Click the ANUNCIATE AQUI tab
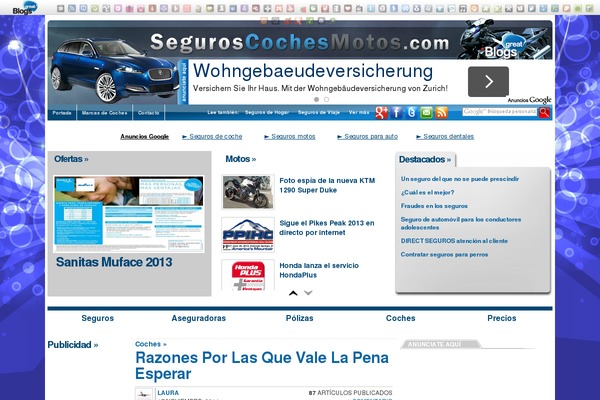 coord(440,344)
